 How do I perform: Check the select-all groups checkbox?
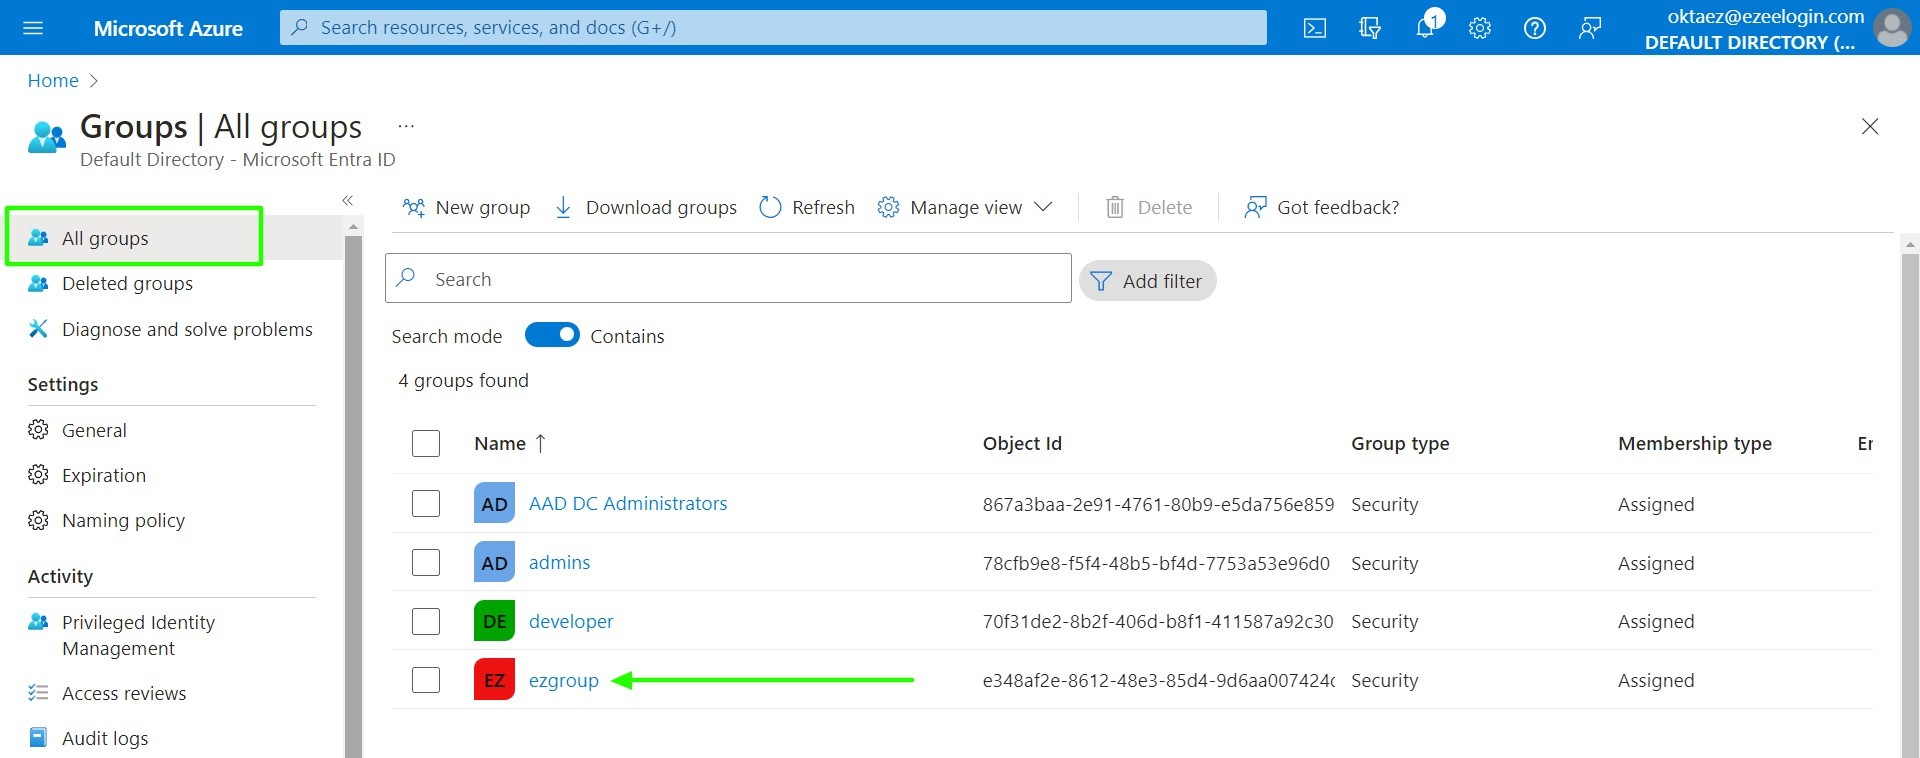[426, 443]
